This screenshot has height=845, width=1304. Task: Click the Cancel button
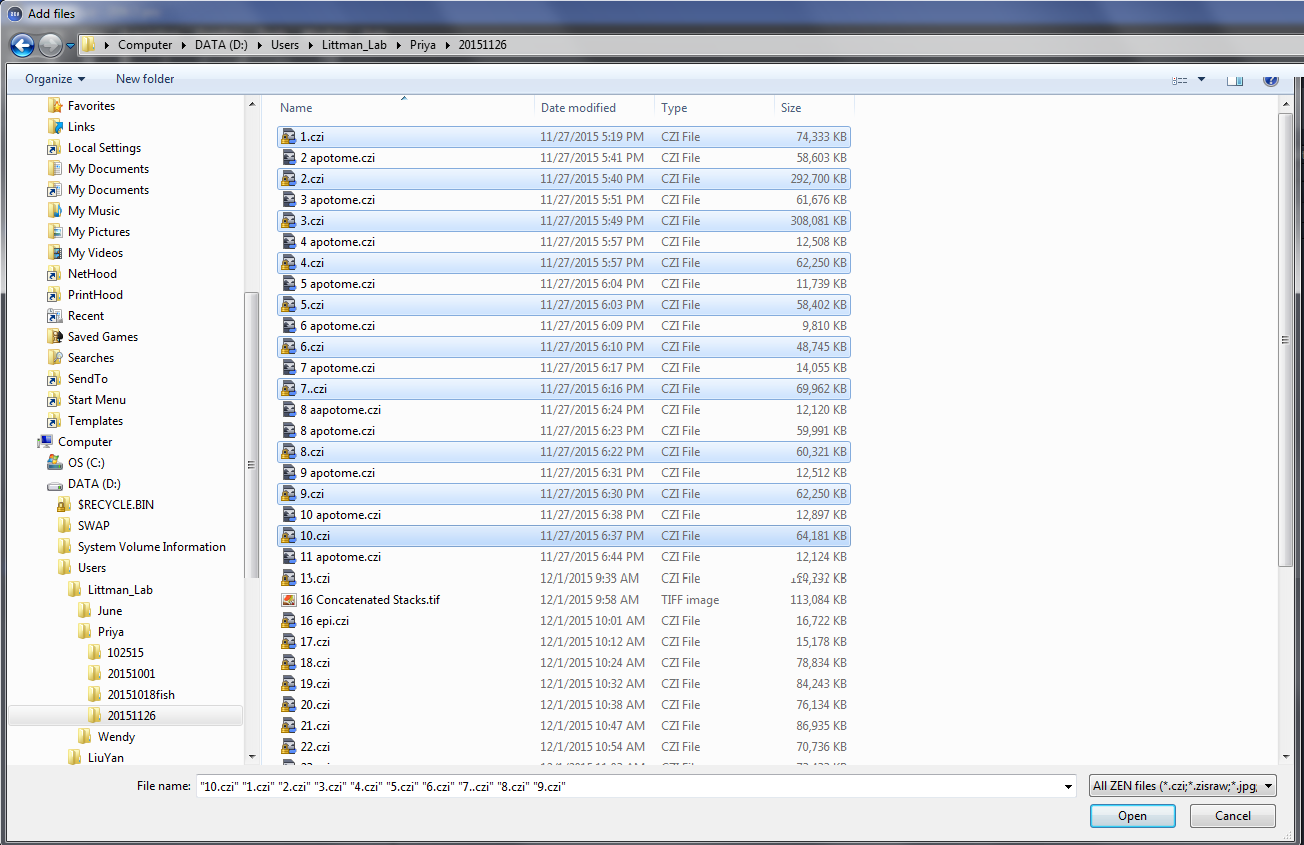(x=1232, y=816)
